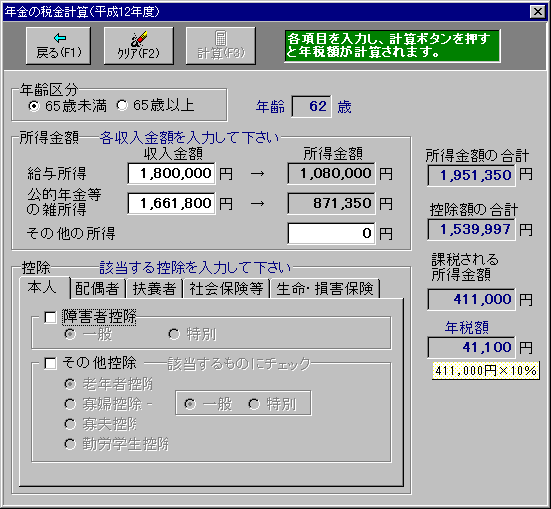Viewport: 551px width, 509px height.
Task: Click the クリア(F2) clear button
Action: [138, 46]
